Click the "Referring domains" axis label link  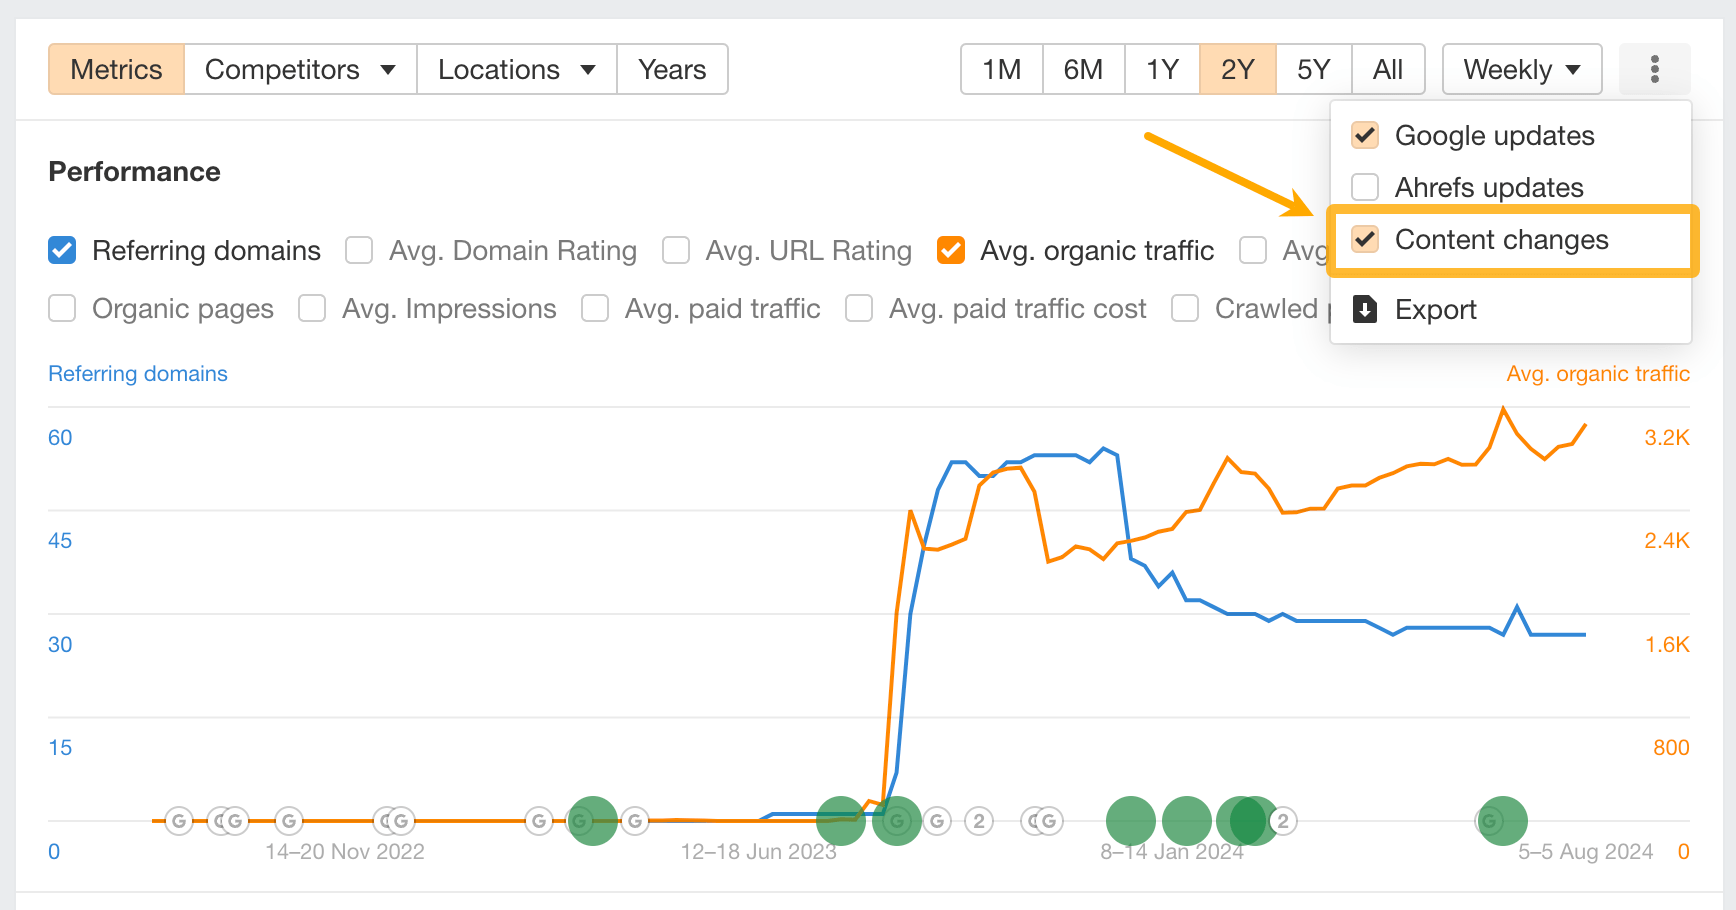(x=137, y=373)
